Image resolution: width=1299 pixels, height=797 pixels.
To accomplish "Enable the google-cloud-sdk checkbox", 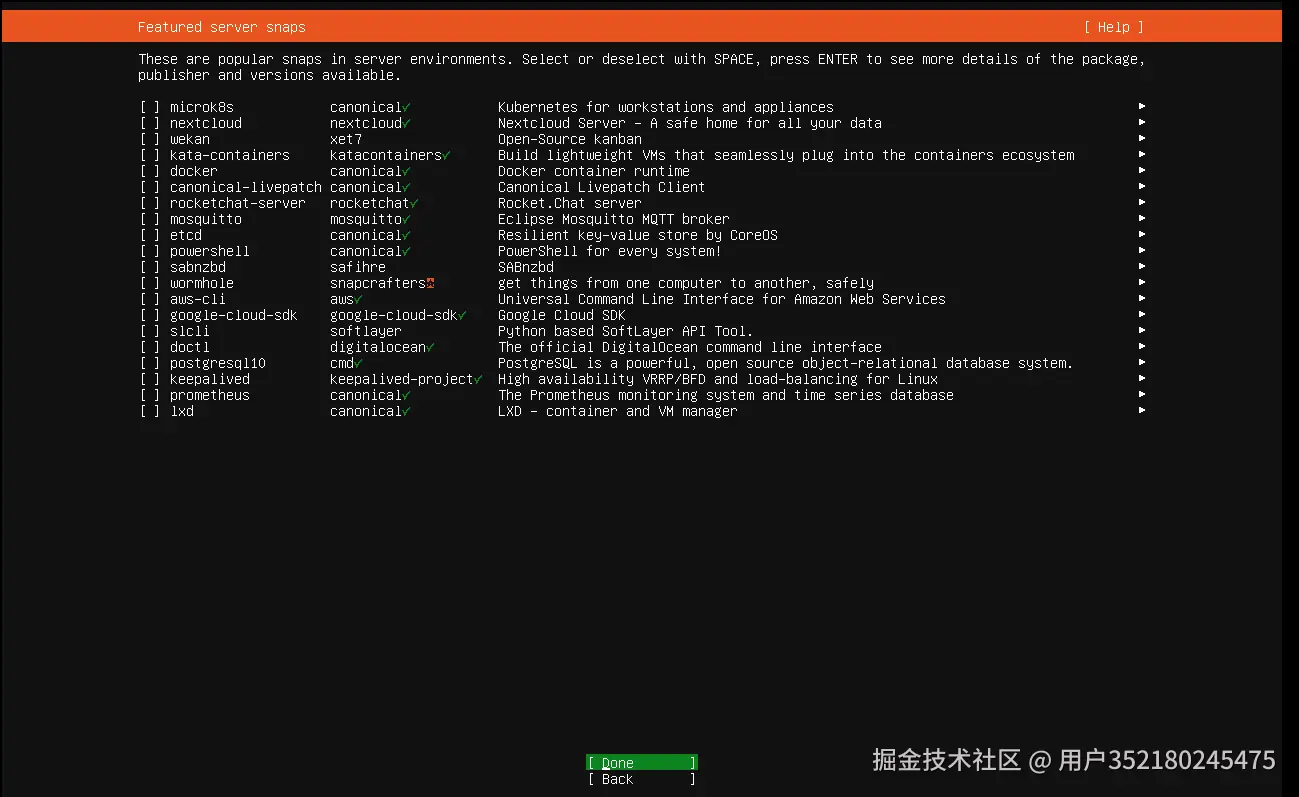I will (150, 315).
